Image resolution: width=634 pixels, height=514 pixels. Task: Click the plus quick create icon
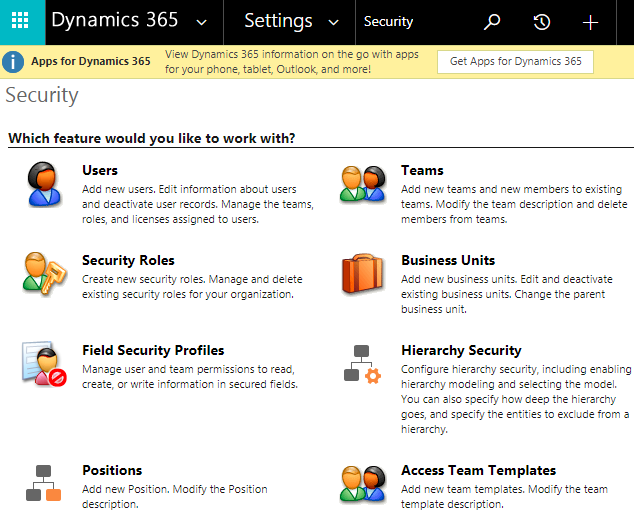(x=590, y=22)
